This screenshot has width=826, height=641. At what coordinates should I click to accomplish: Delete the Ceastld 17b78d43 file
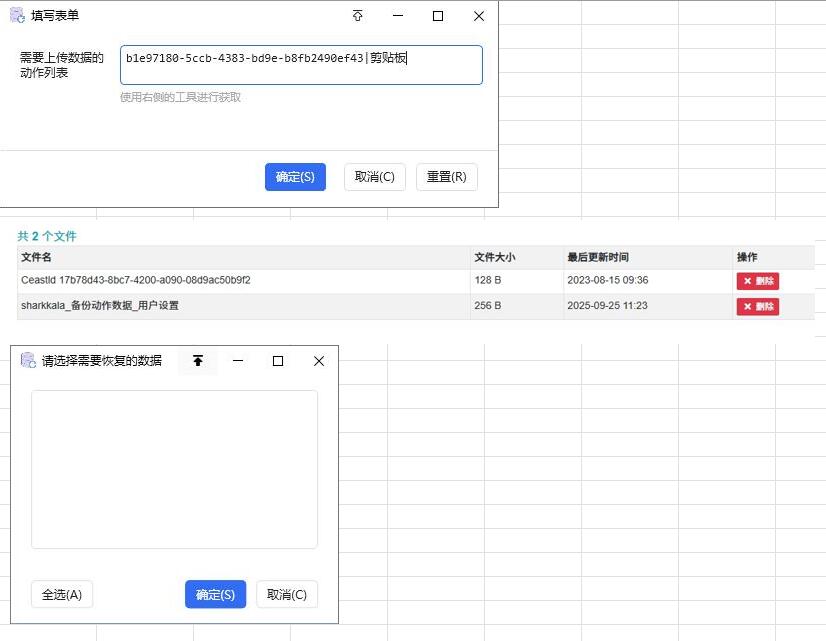[757, 281]
